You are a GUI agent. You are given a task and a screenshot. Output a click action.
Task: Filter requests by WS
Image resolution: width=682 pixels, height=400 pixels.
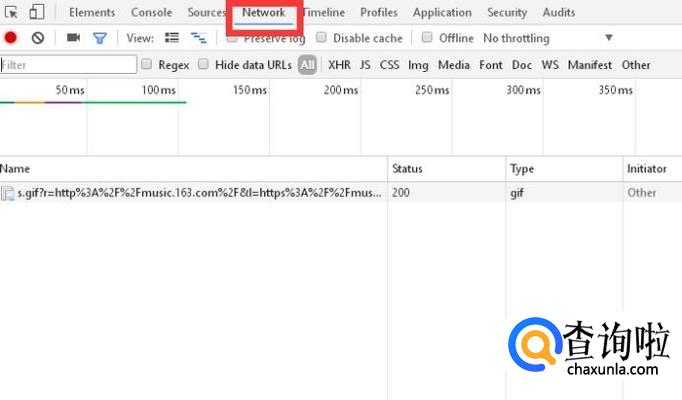coord(550,65)
